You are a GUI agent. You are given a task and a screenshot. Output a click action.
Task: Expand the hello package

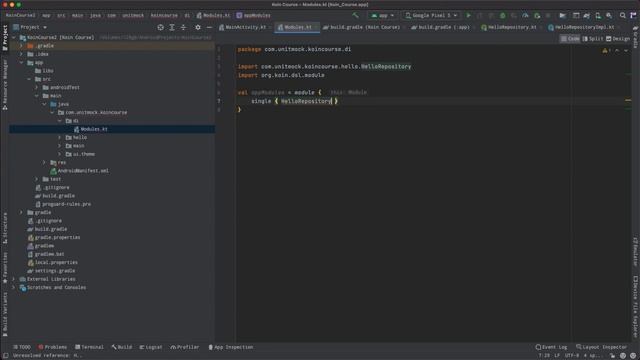(x=60, y=138)
